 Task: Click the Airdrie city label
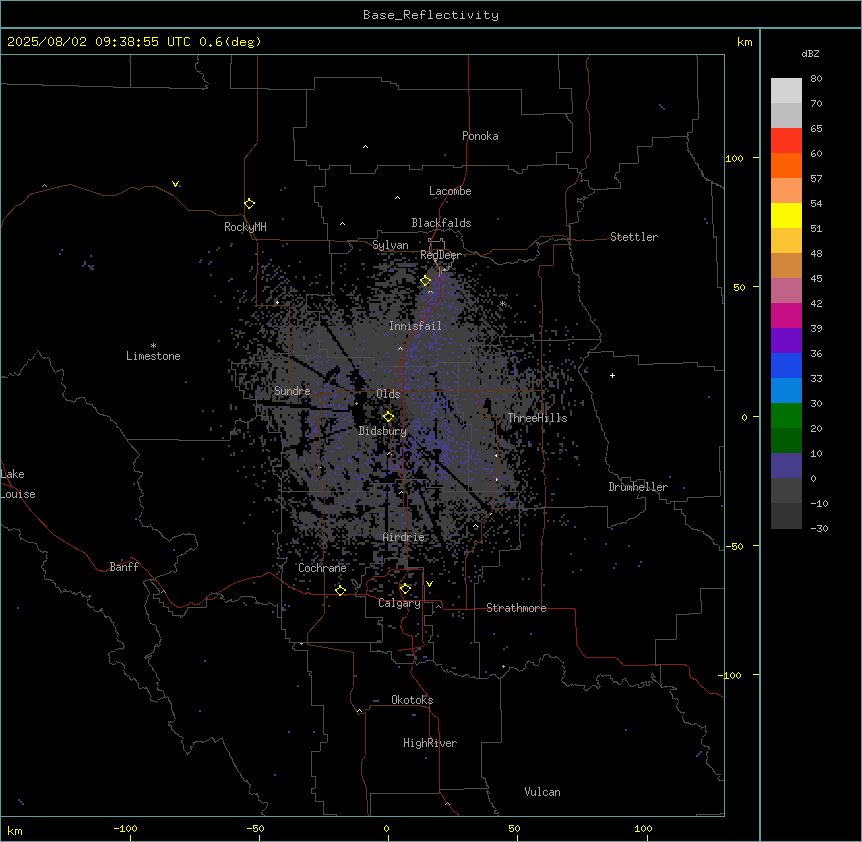tap(404, 537)
